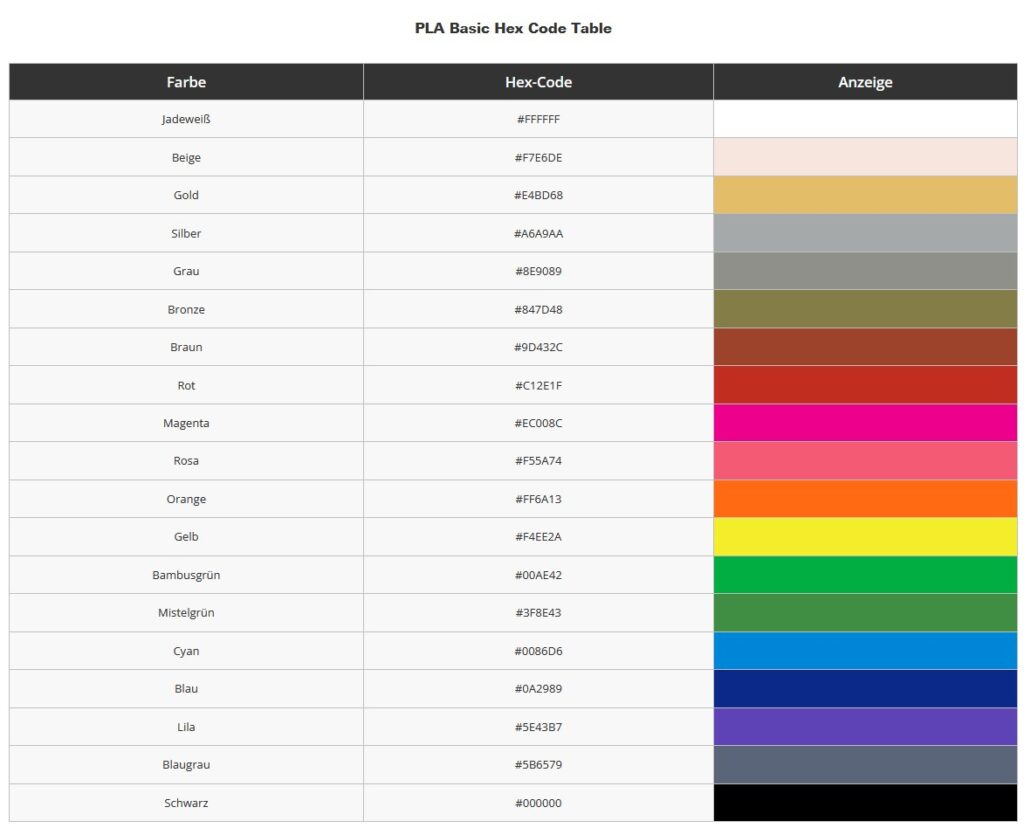Select hex code #8E9089
This screenshot has width=1024, height=828.
538,271
